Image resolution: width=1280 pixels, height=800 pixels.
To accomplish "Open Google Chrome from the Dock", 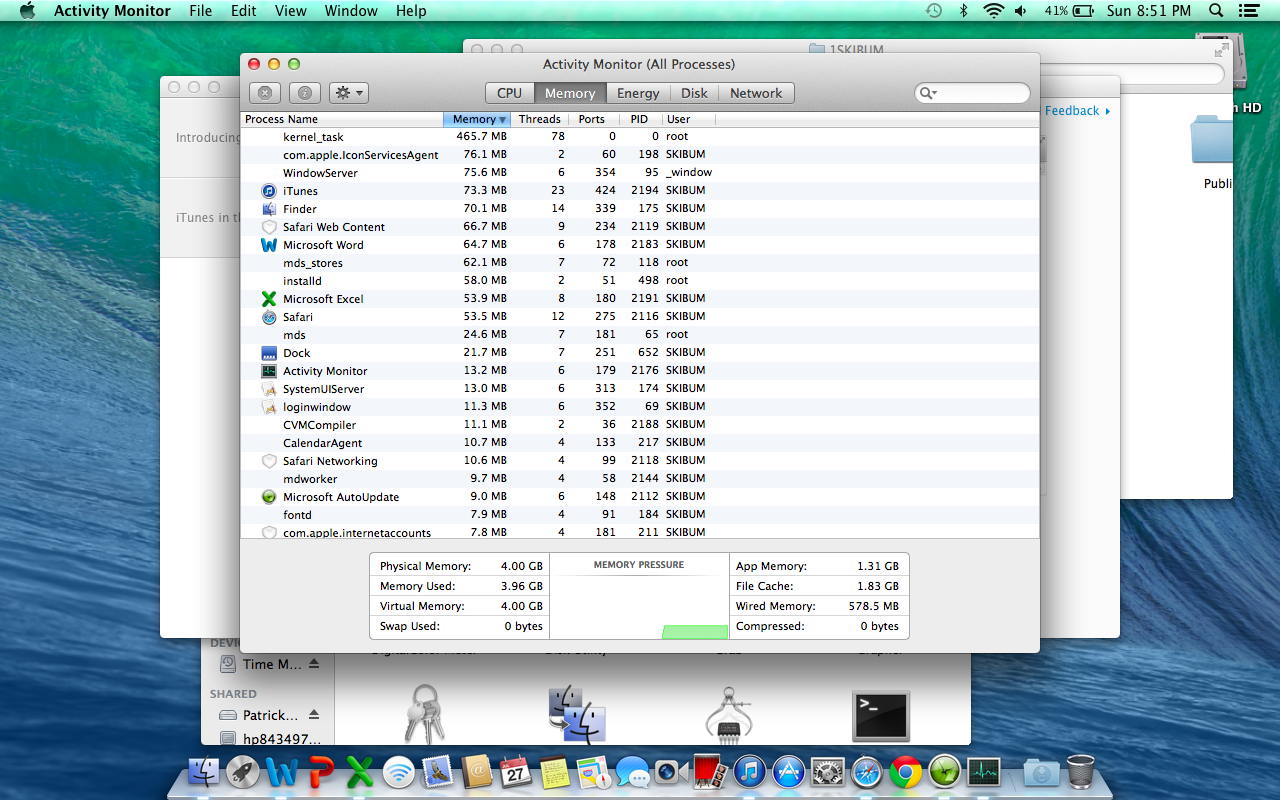I will (x=906, y=772).
